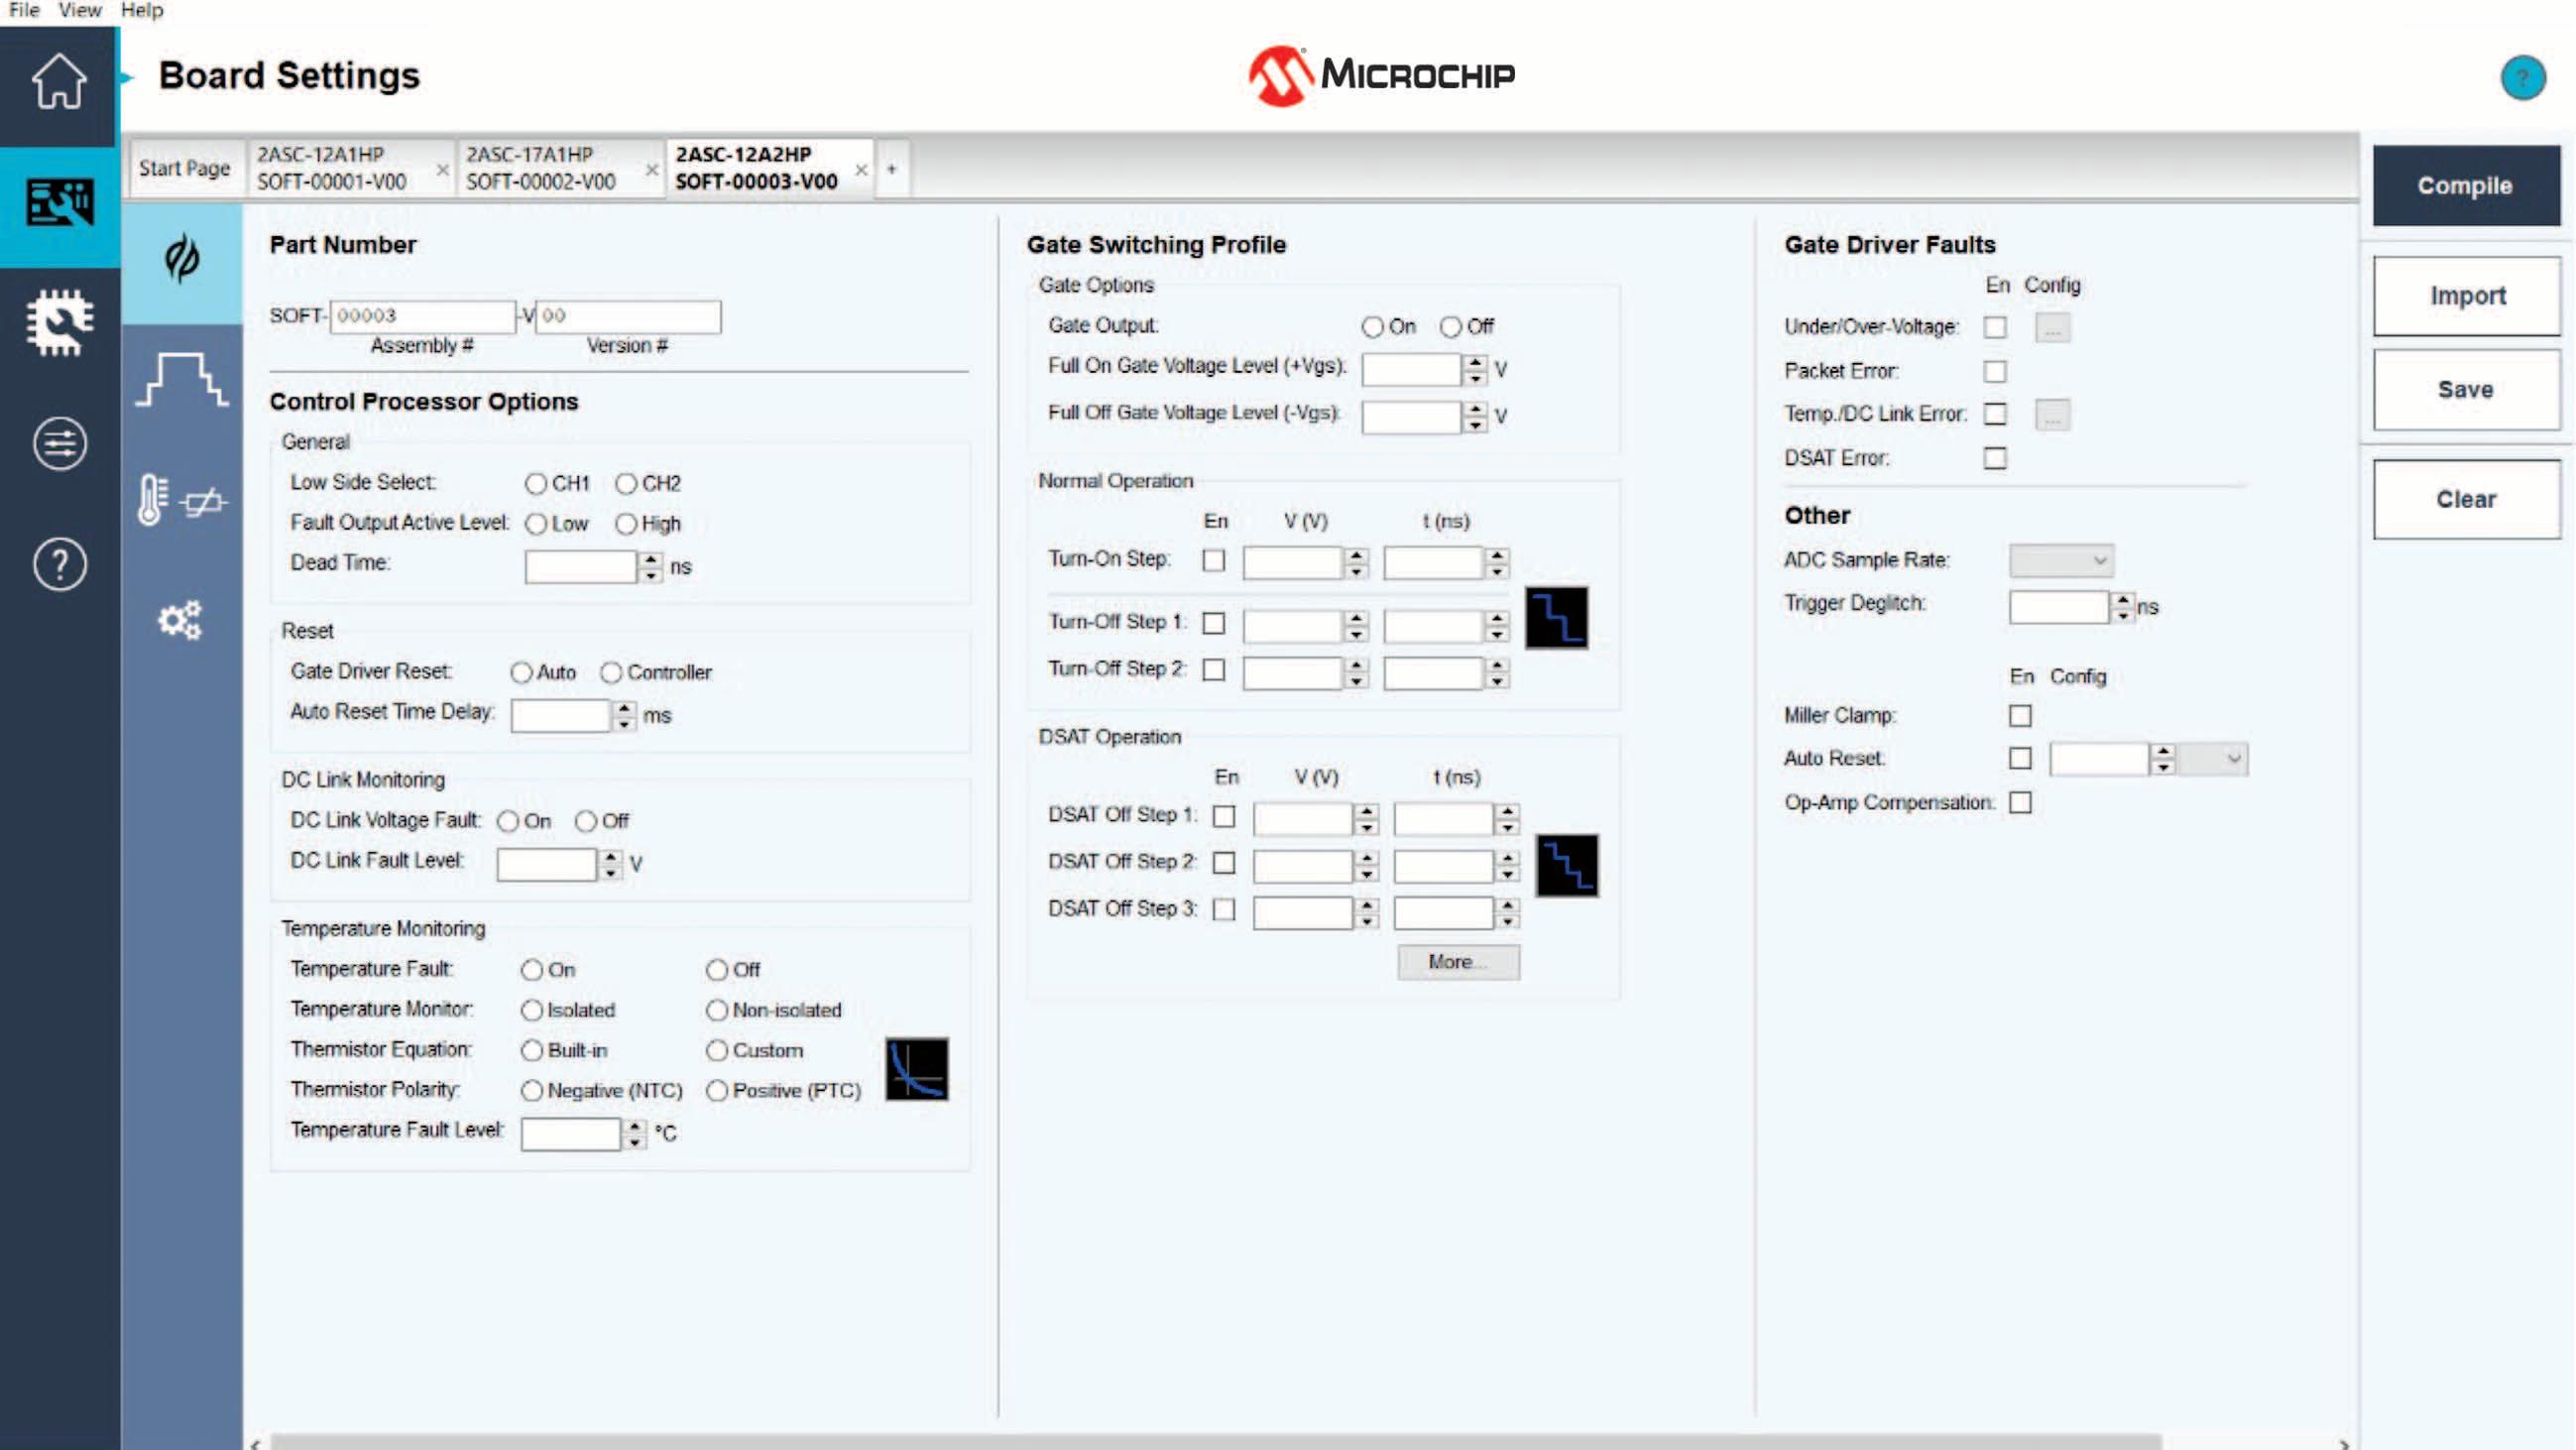Switch to 2ASC-17A1HP SOFT-00002-V00 tab
This screenshot has width=2576, height=1450.
tap(541, 168)
